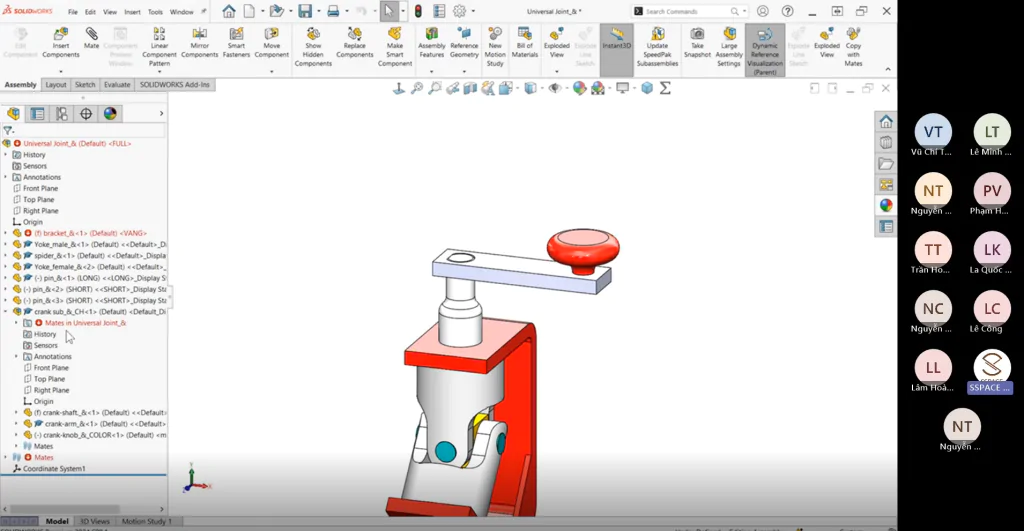The height and width of the screenshot is (531, 1024).
Task: Open the 3D Views tab
Action: (95, 521)
